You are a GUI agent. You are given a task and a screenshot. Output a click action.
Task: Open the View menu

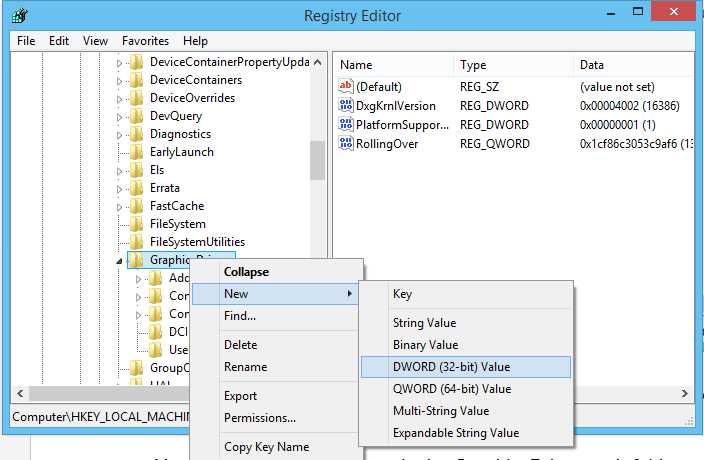click(95, 41)
